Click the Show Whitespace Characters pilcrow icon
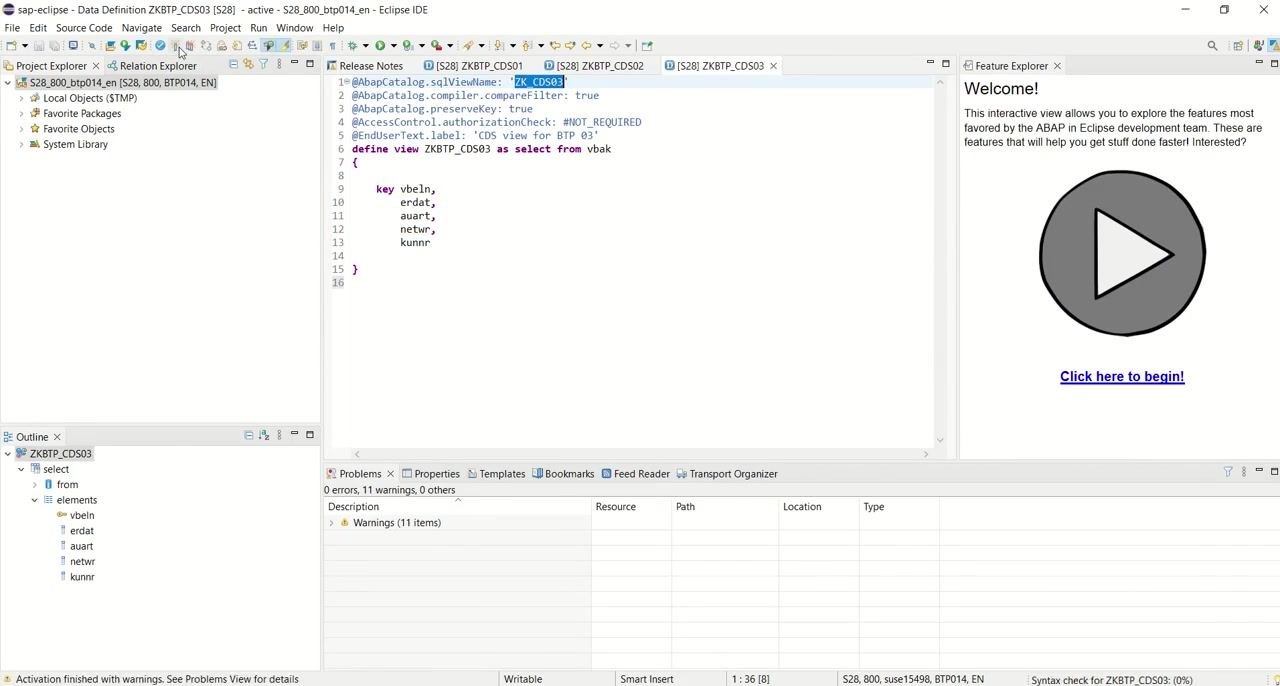Image resolution: width=1280 pixels, height=686 pixels. (333, 45)
